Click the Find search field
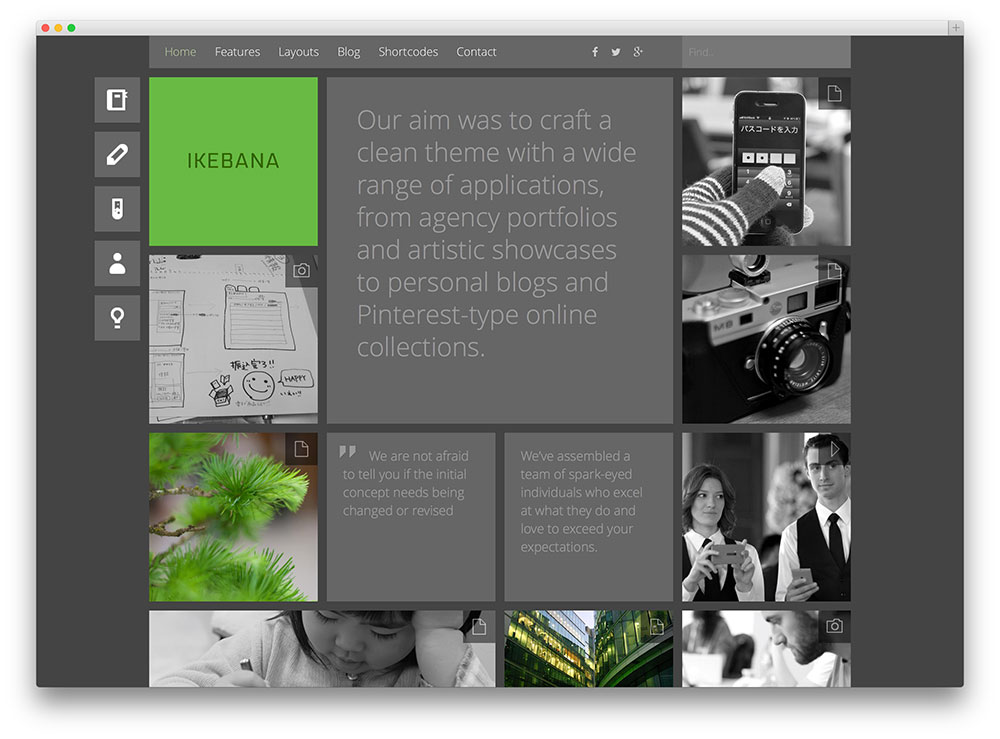1000x739 pixels. click(766, 52)
